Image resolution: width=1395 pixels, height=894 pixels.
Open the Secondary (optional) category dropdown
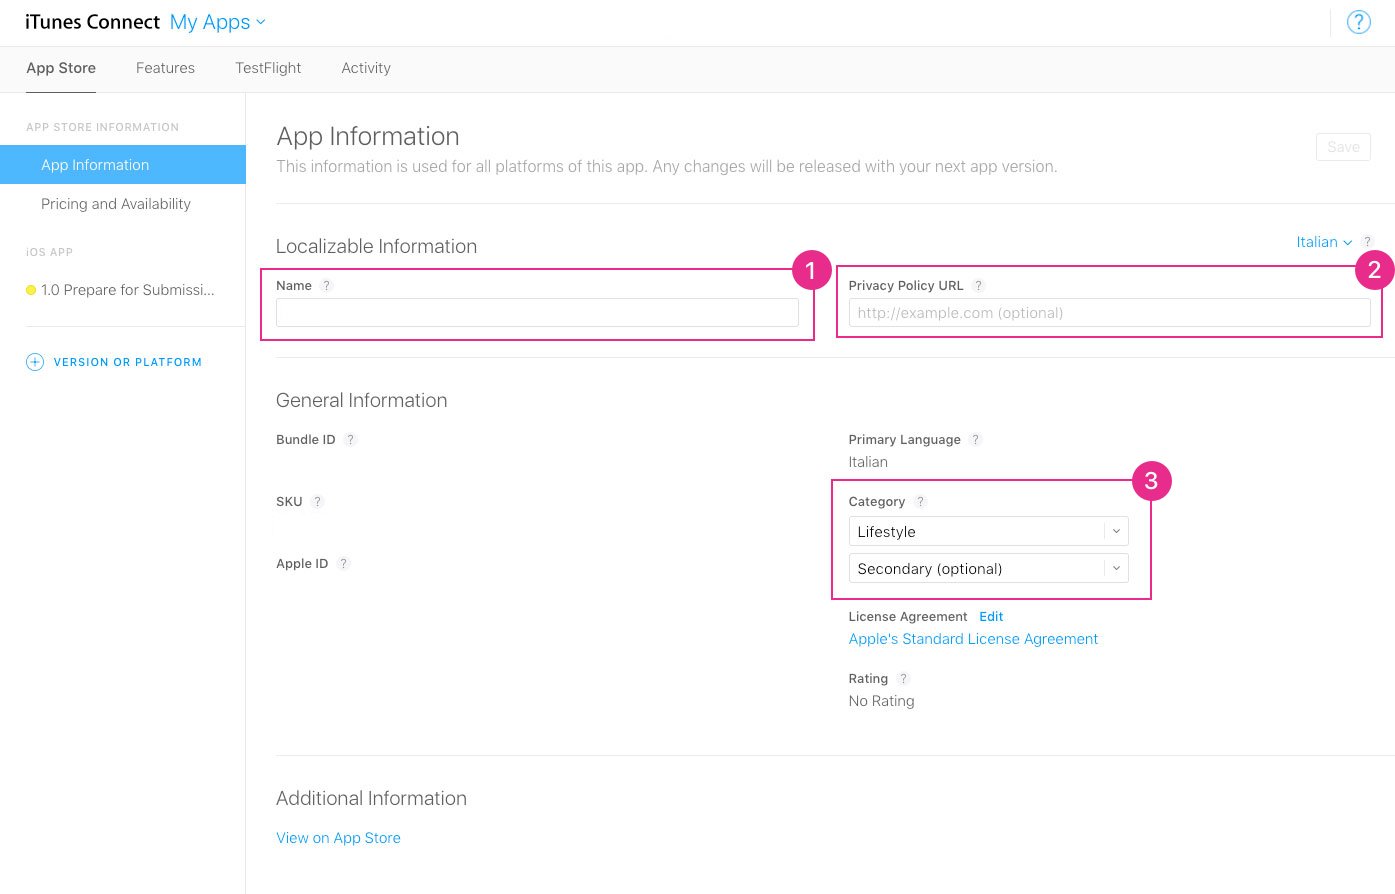coord(988,569)
